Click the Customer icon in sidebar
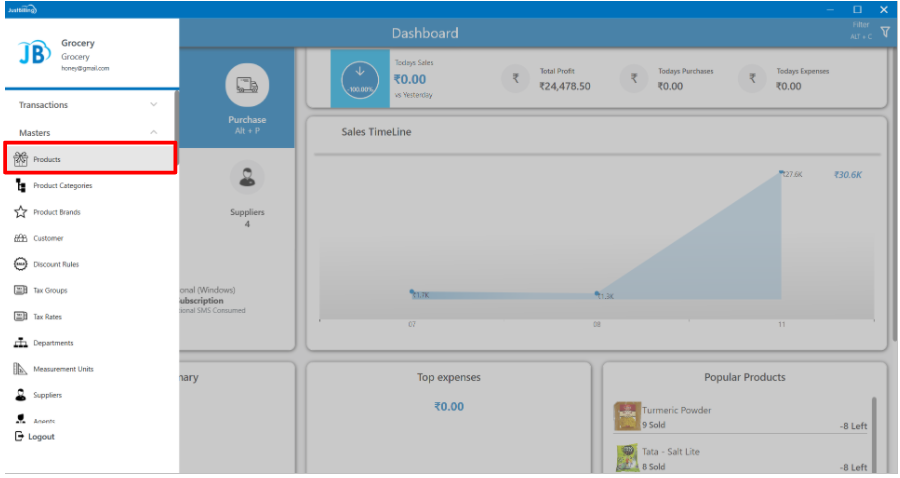Screen dimensions: 900x478 click(x=21, y=238)
